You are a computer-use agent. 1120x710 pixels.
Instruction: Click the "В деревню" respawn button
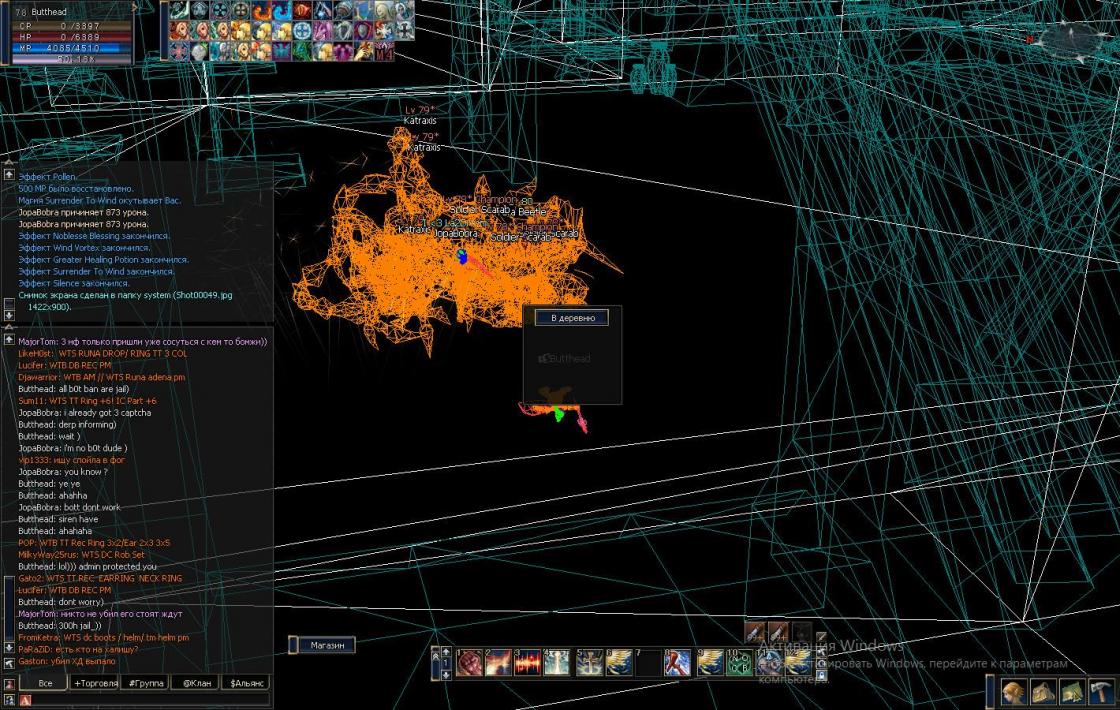point(572,318)
